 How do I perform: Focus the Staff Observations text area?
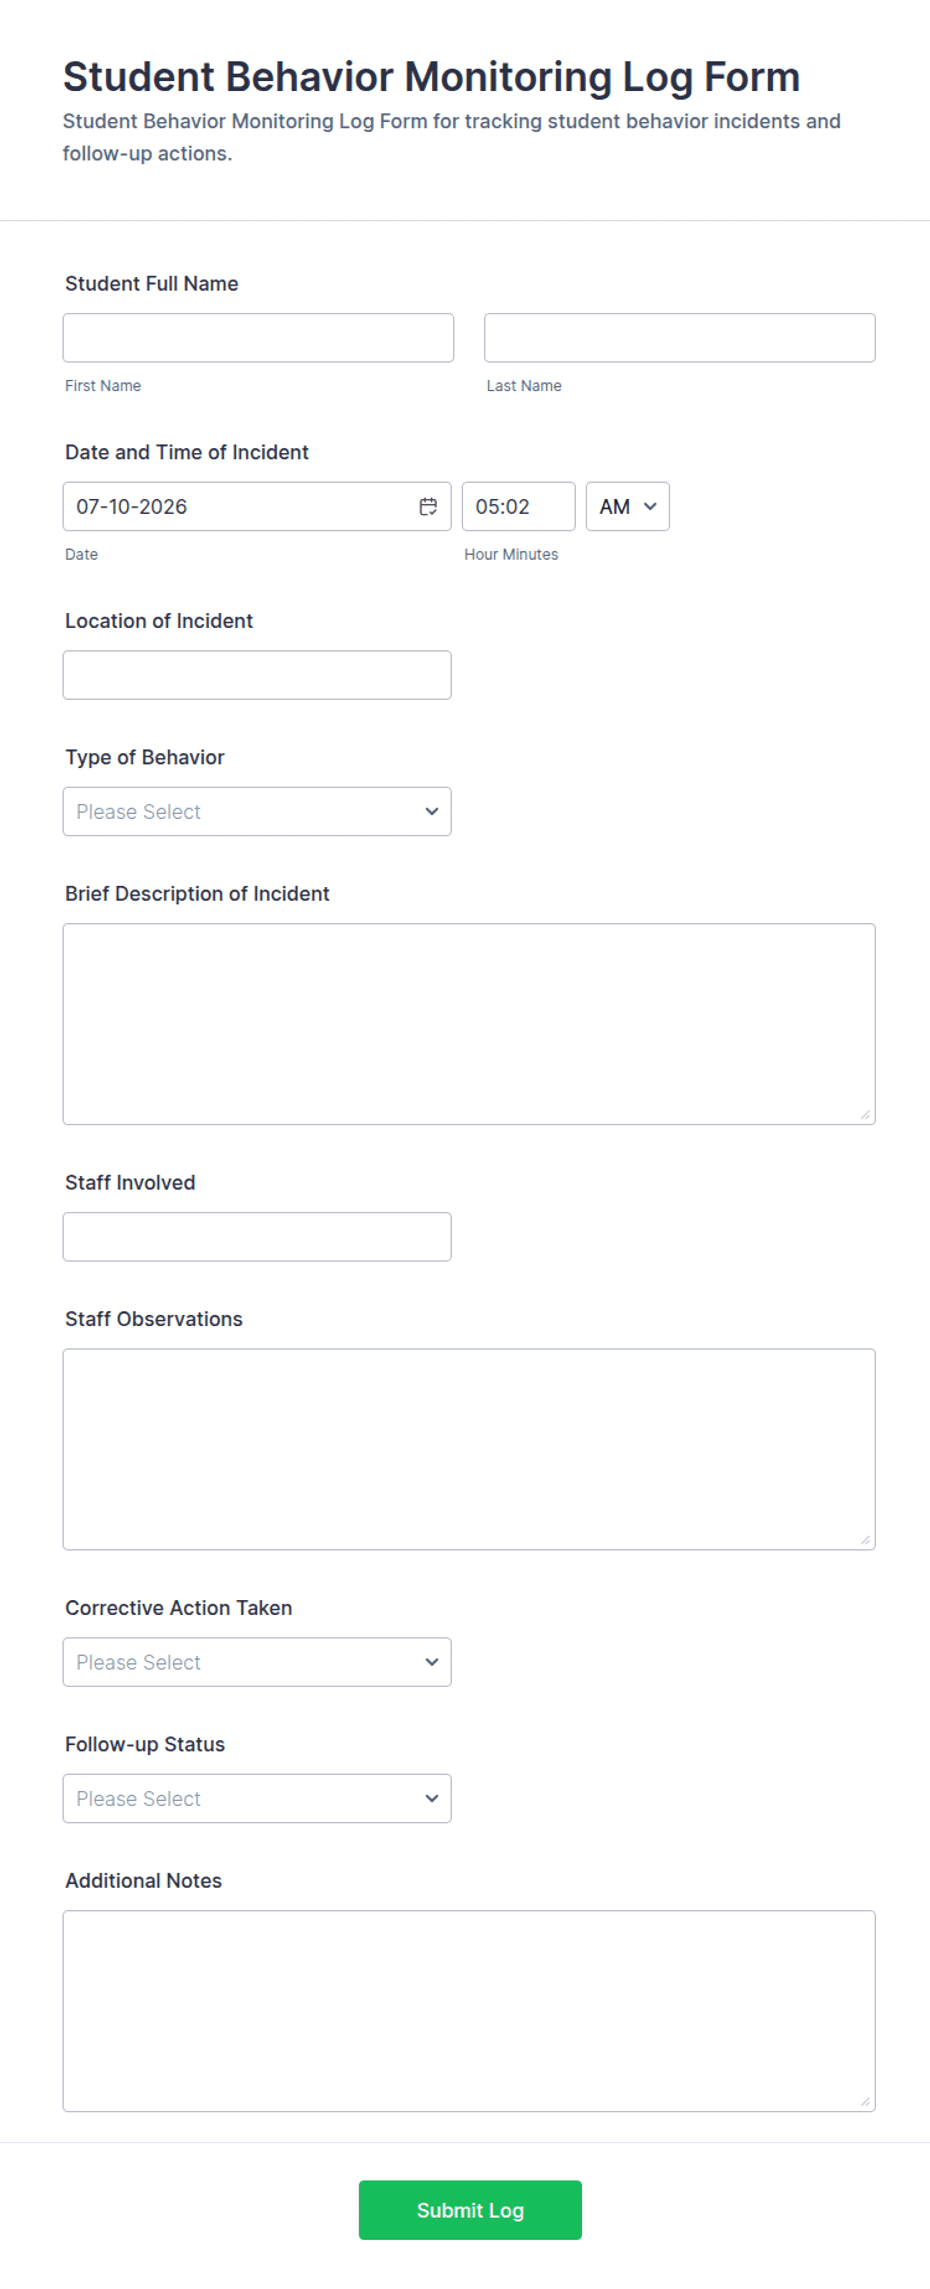(x=469, y=1450)
